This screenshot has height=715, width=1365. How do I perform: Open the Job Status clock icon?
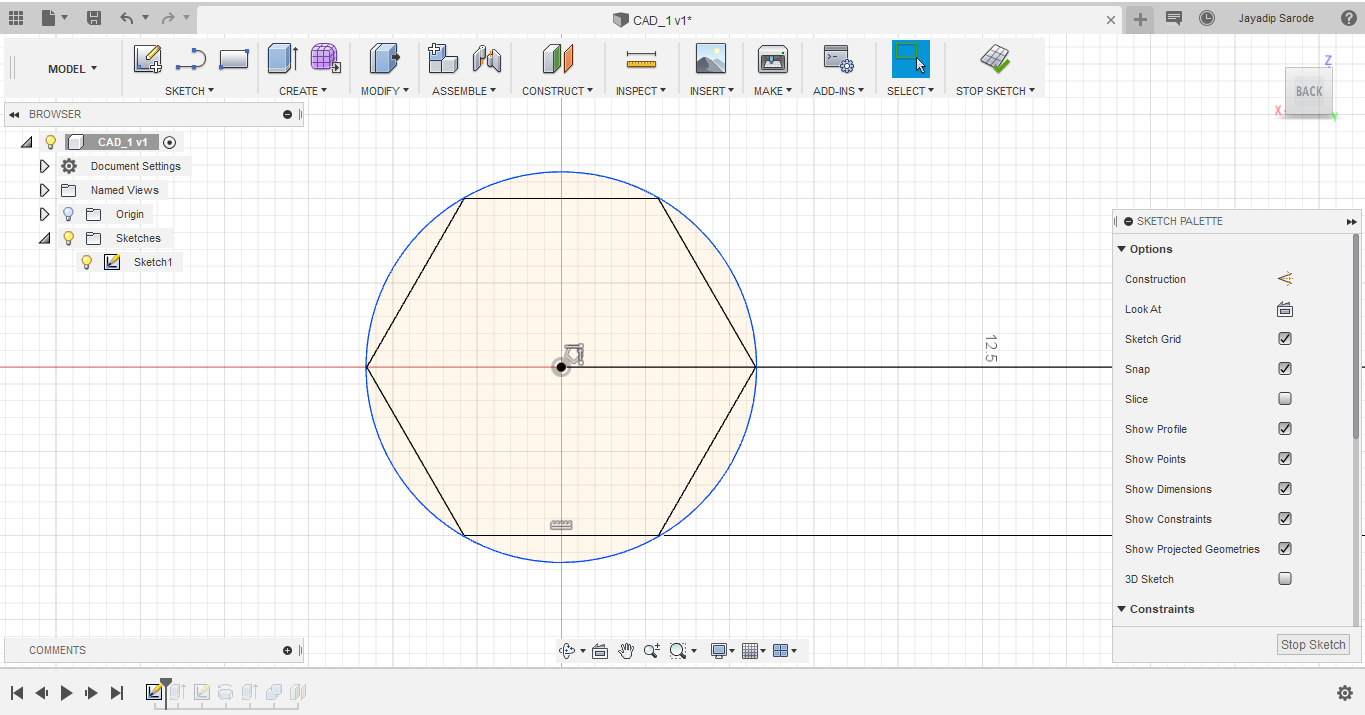[x=1206, y=19]
